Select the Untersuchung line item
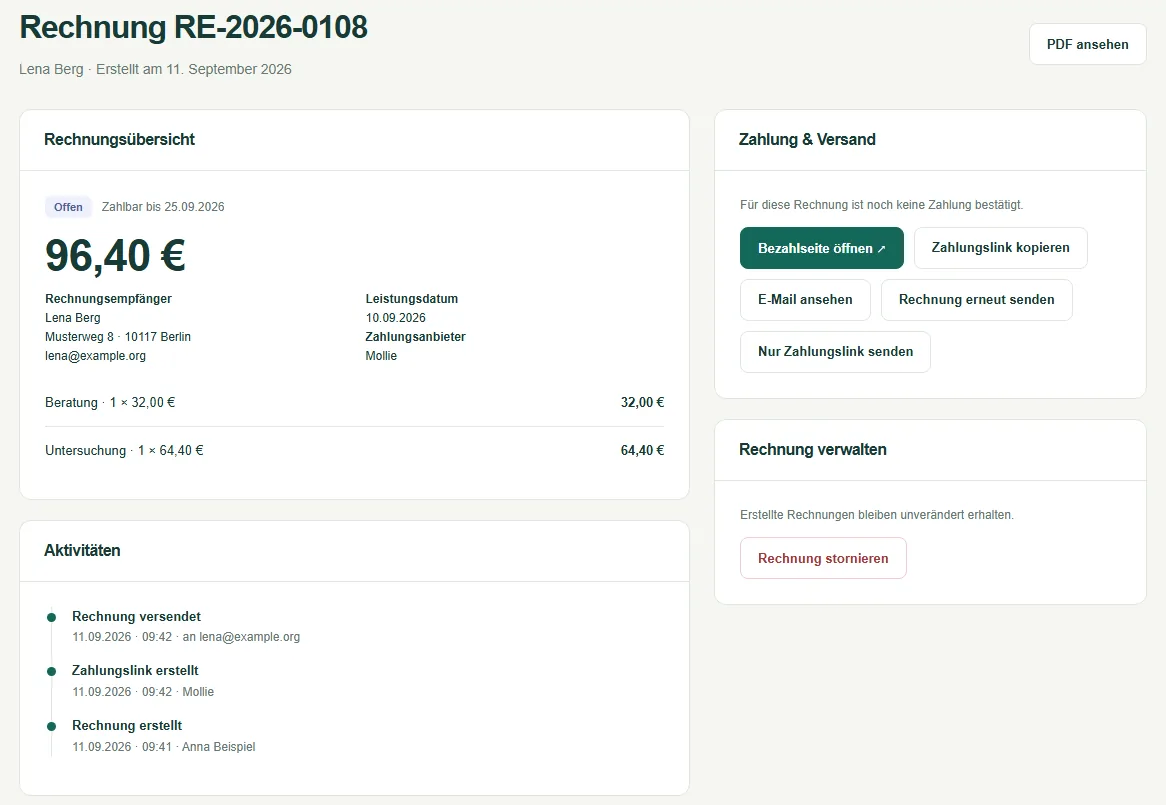 tap(354, 450)
